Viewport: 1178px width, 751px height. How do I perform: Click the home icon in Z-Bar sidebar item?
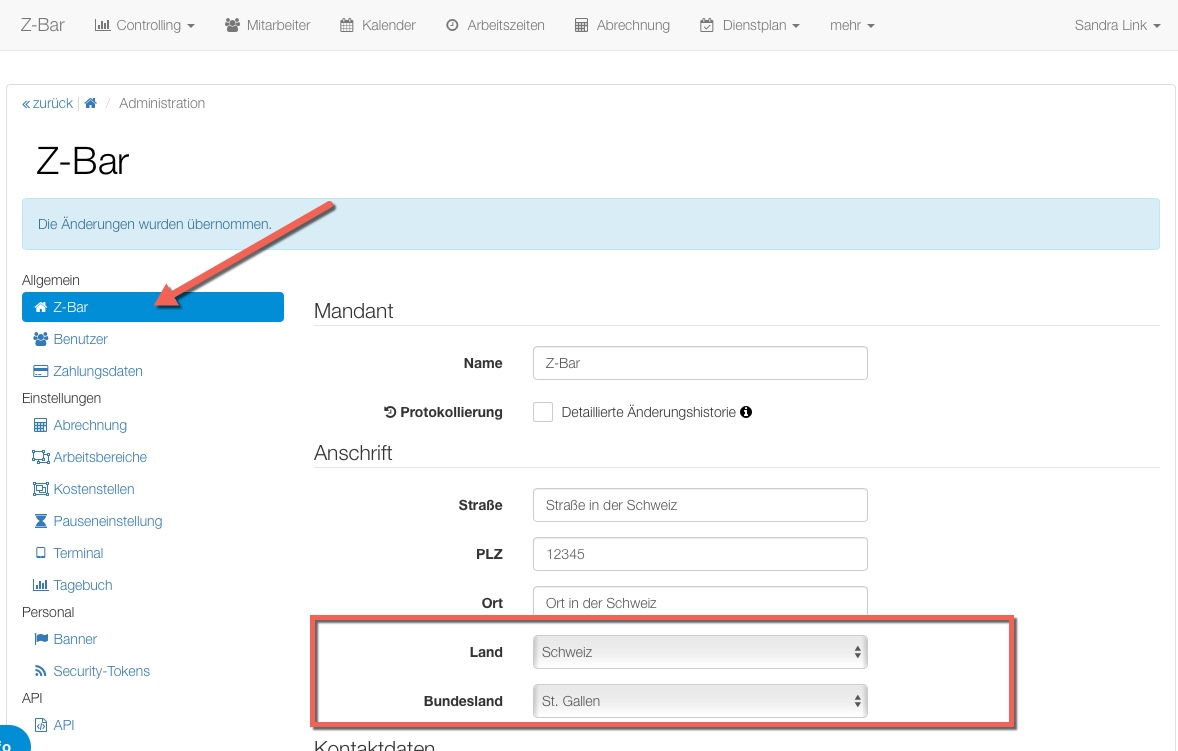click(x=41, y=307)
